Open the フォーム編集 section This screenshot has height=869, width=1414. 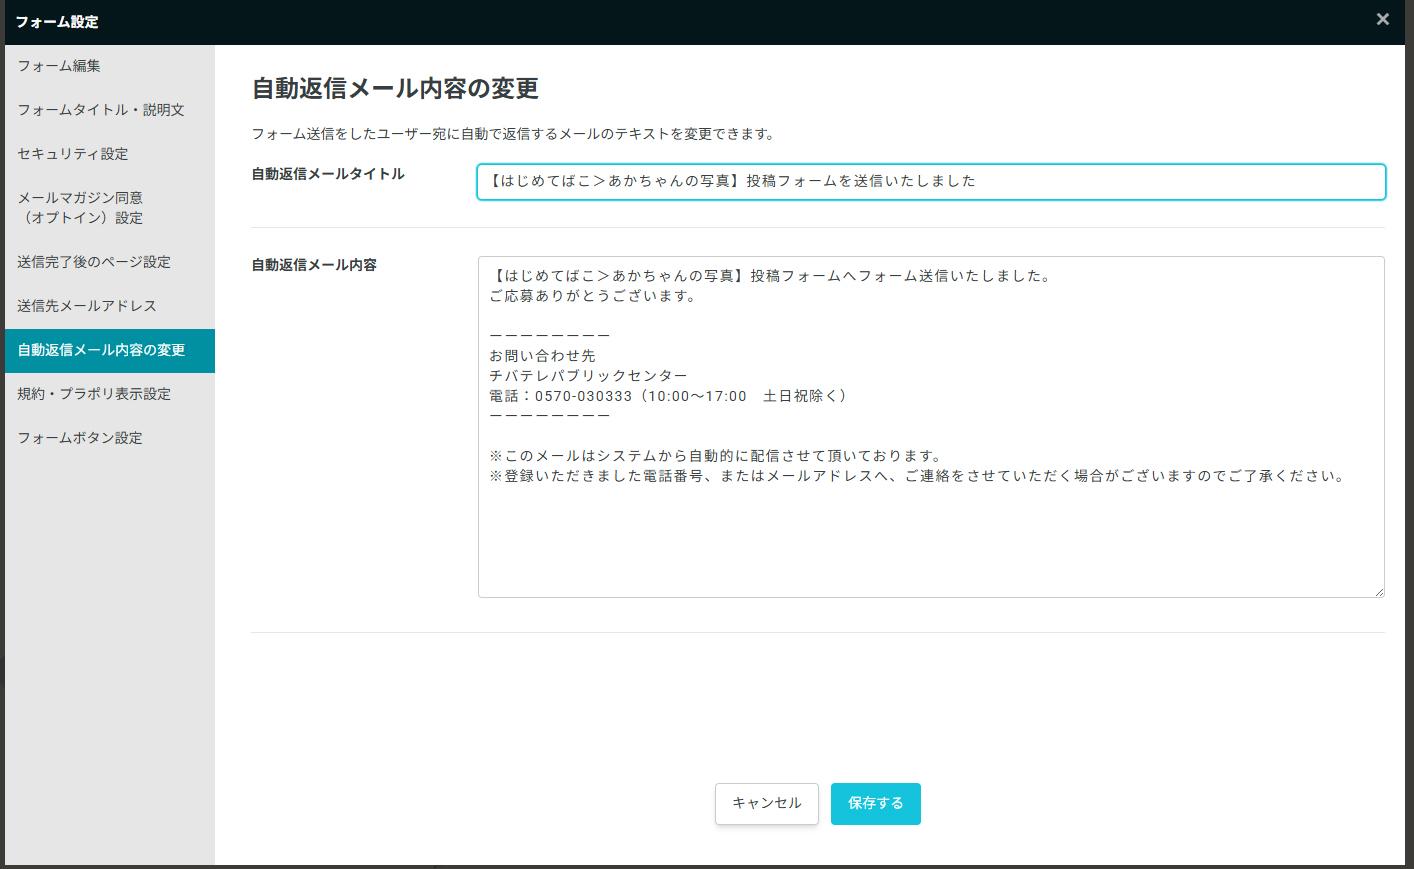59,66
